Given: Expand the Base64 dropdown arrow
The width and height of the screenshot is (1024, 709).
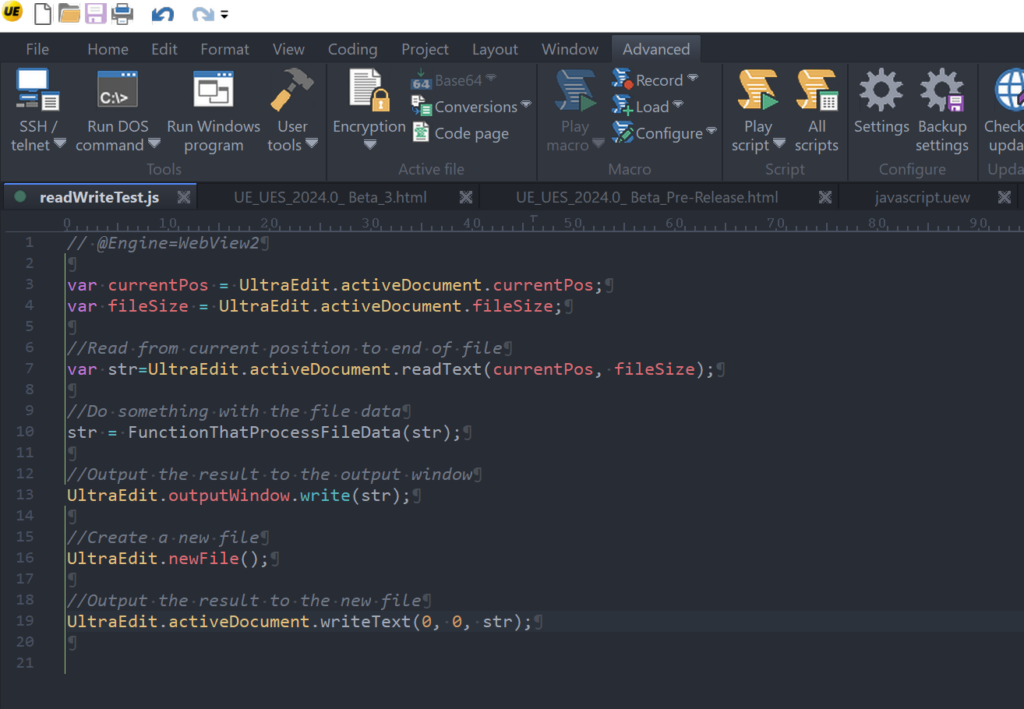Looking at the screenshot, I should pos(490,78).
